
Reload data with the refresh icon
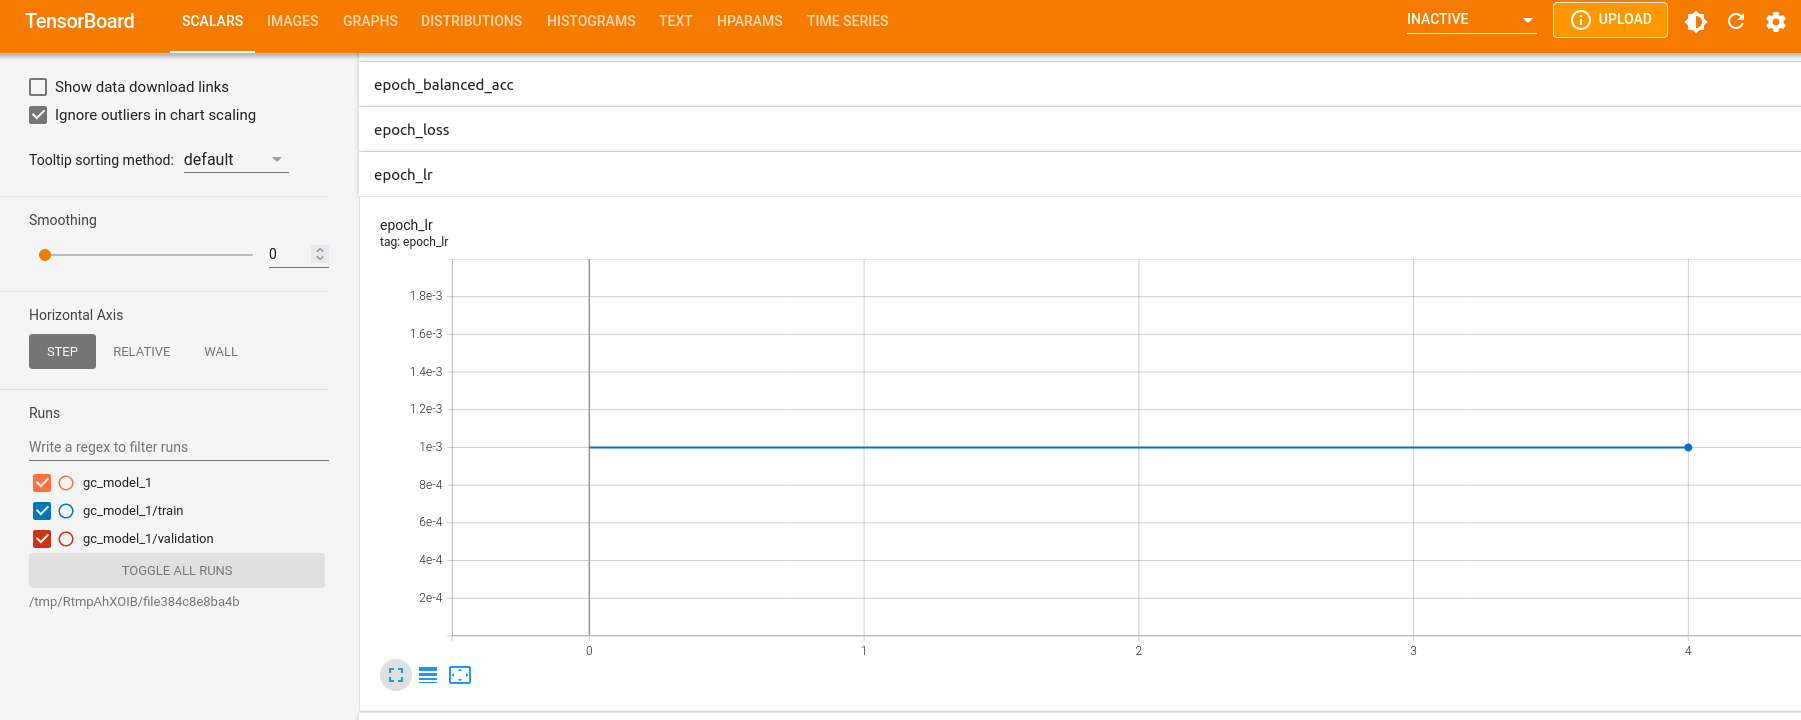click(1736, 21)
